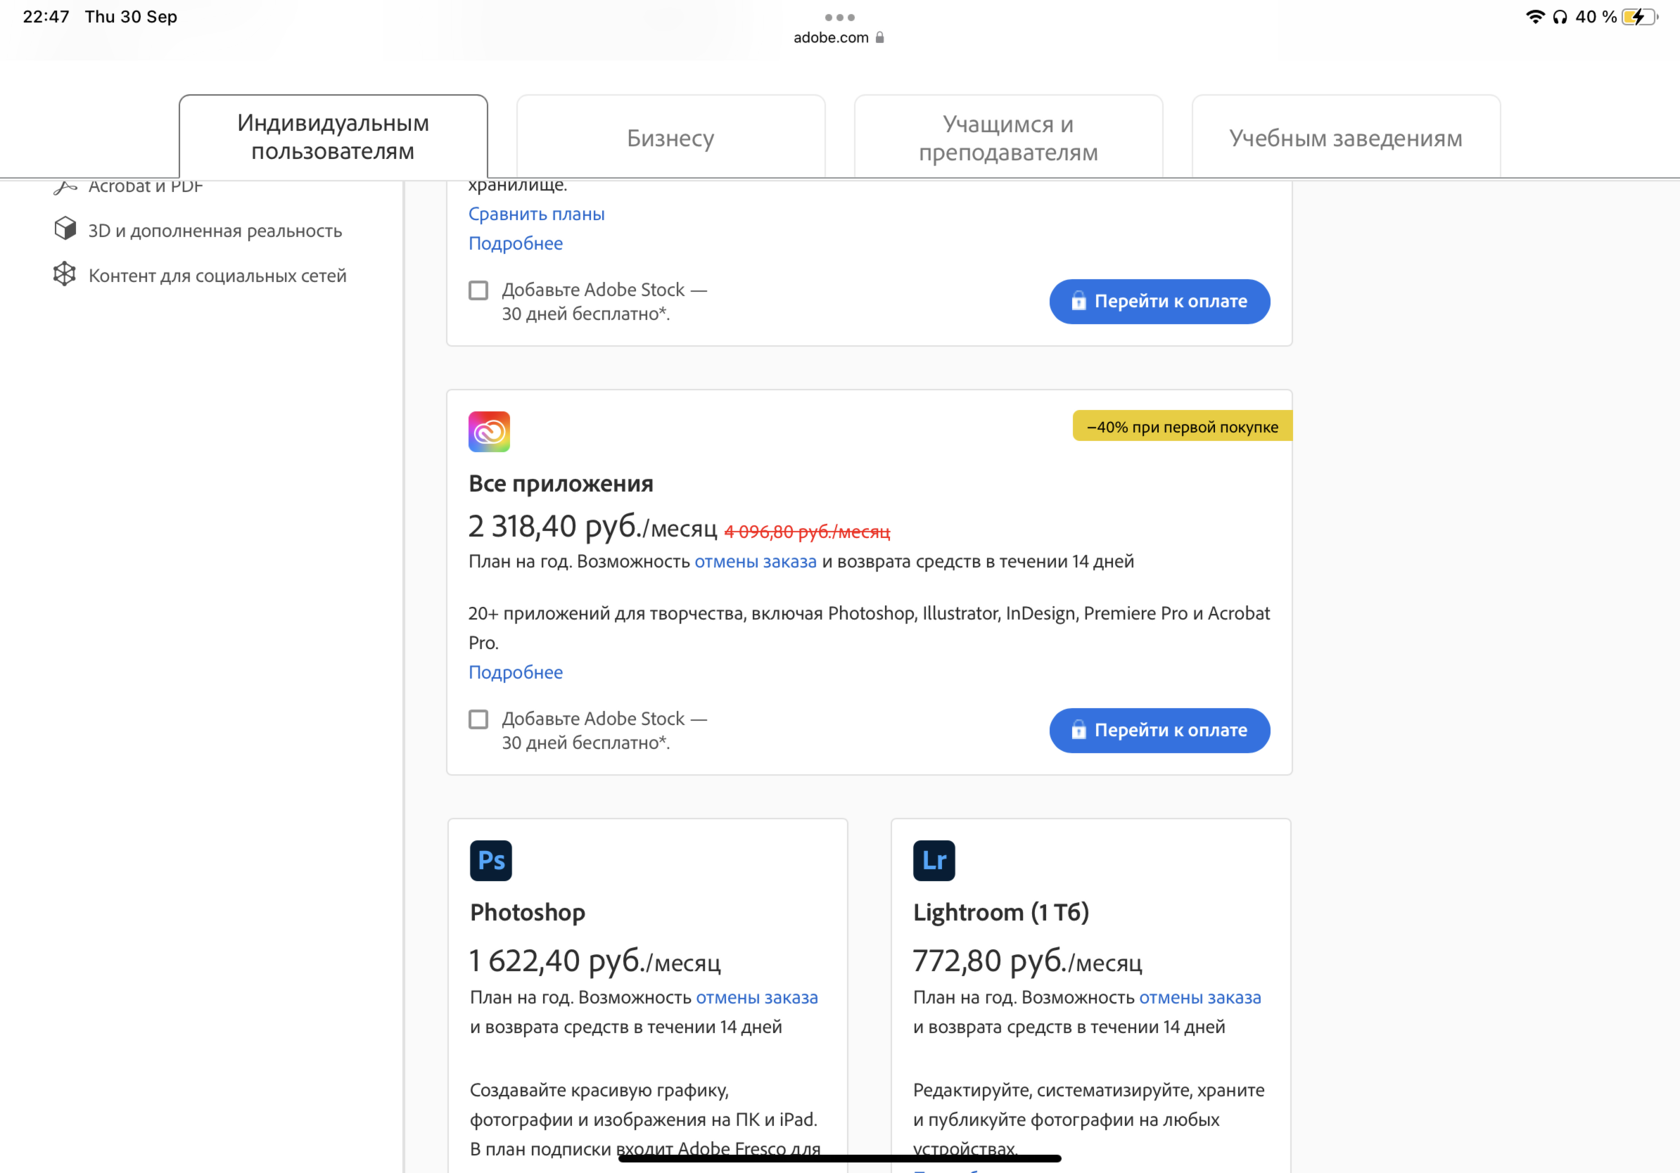This screenshot has width=1680, height=1173.
Task: Select the Индивидуальным пользователям tab
Action: coord(333,137)
